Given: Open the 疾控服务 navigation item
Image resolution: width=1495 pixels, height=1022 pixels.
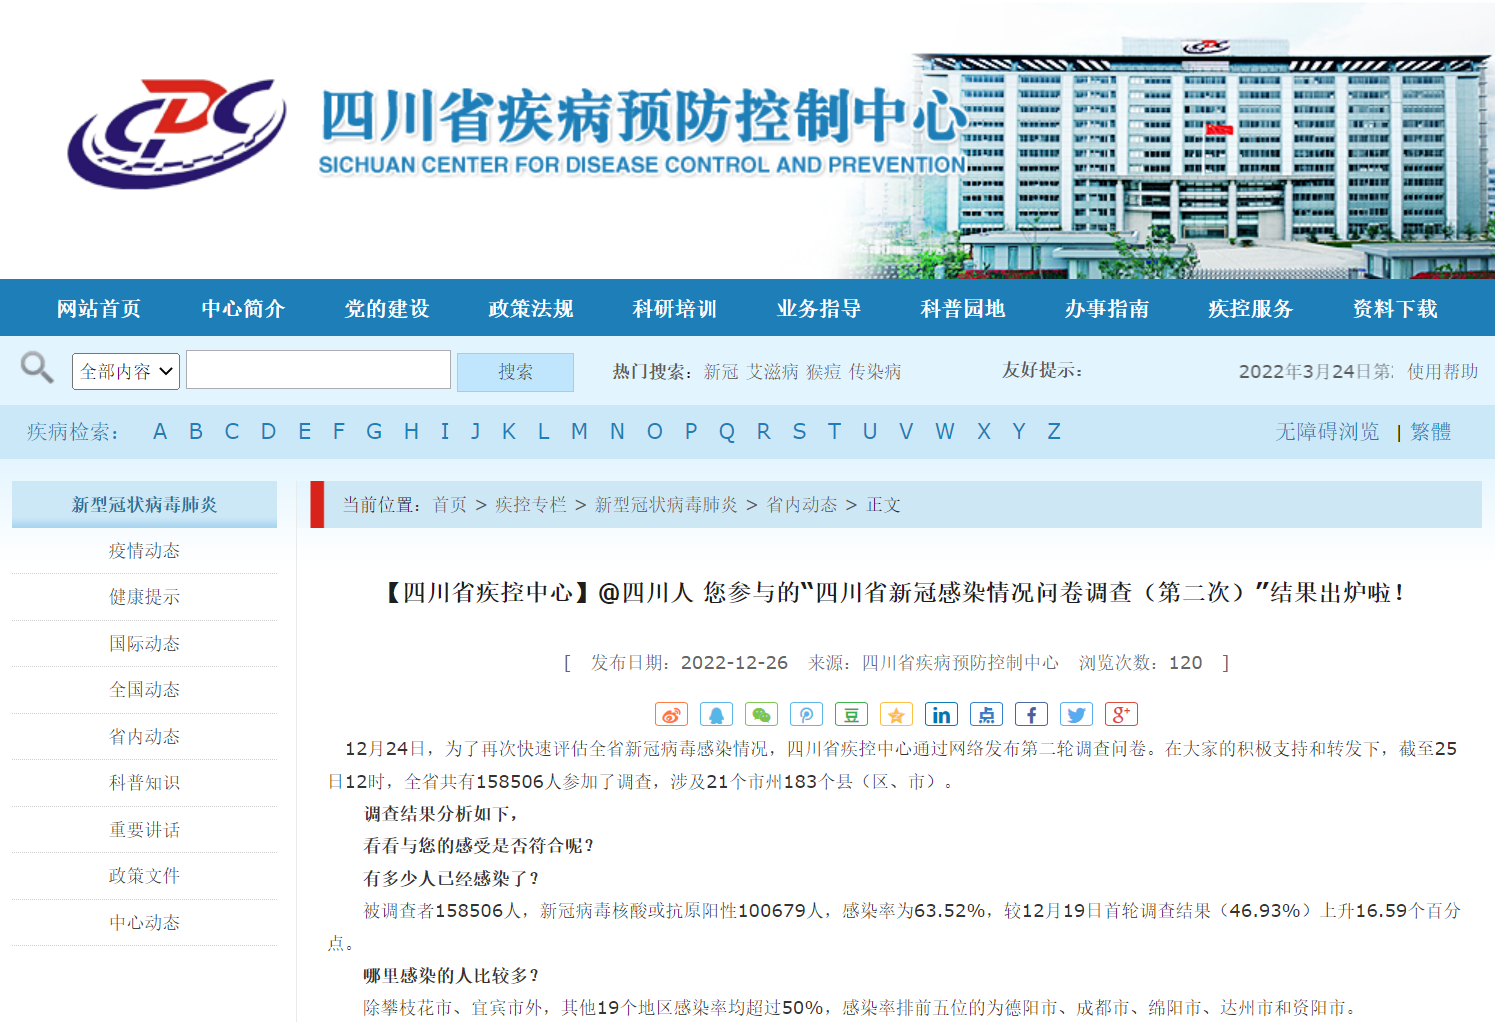Looking at the screenshot, I should (x=1251, y=308).
